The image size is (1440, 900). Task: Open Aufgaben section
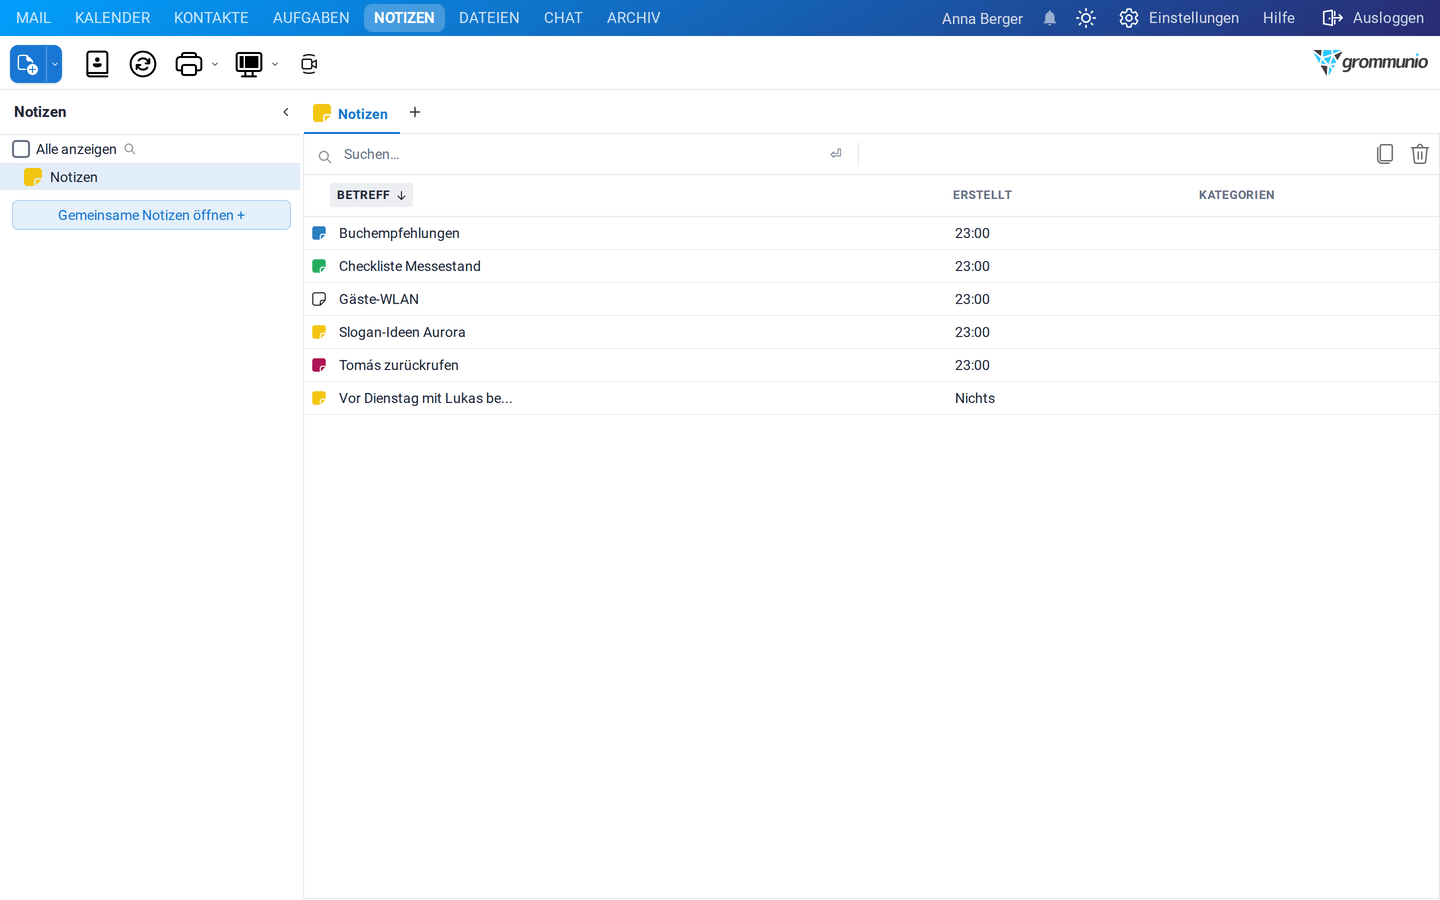[311, 18]
